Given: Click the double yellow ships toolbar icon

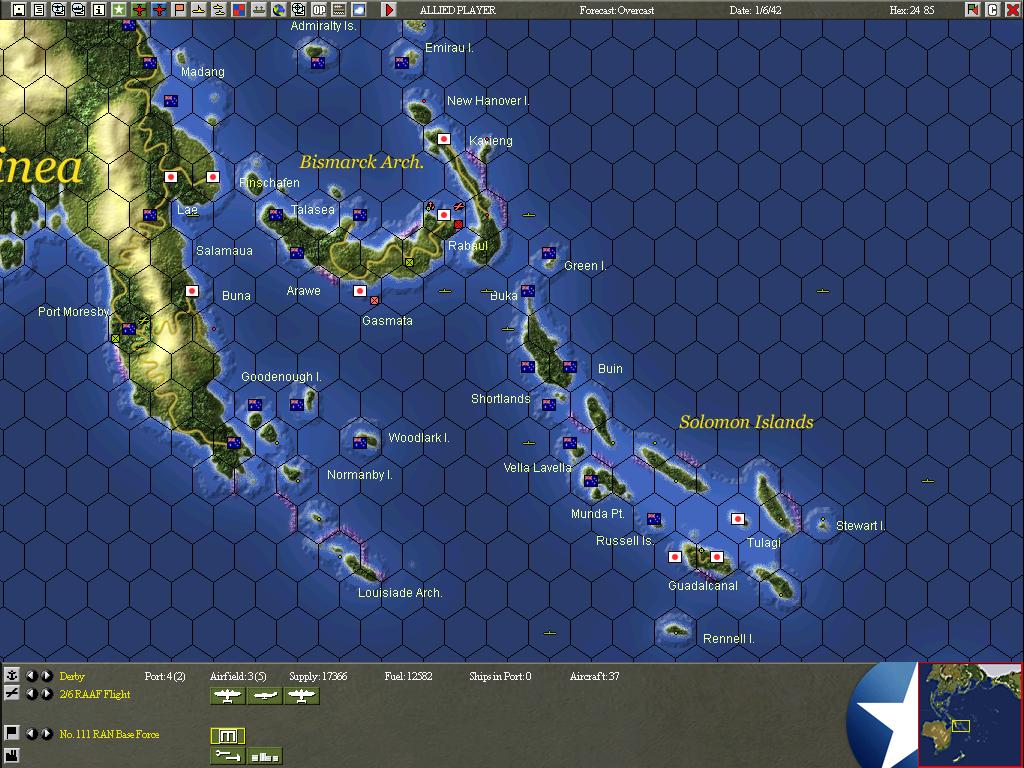Looking at the screenshot, I should pos(219,10).
